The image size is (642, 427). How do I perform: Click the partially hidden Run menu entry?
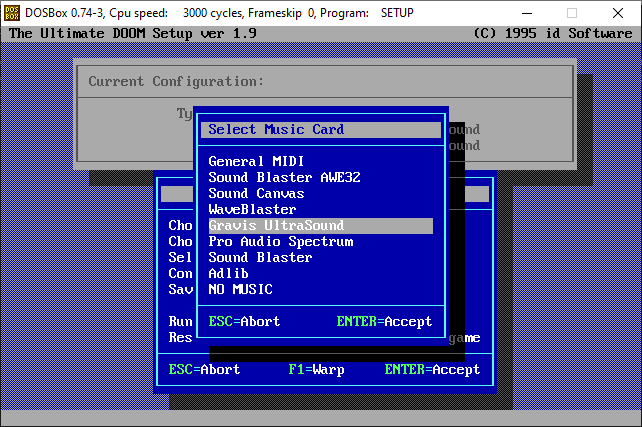pyautogui.click(x=180, y=321)
